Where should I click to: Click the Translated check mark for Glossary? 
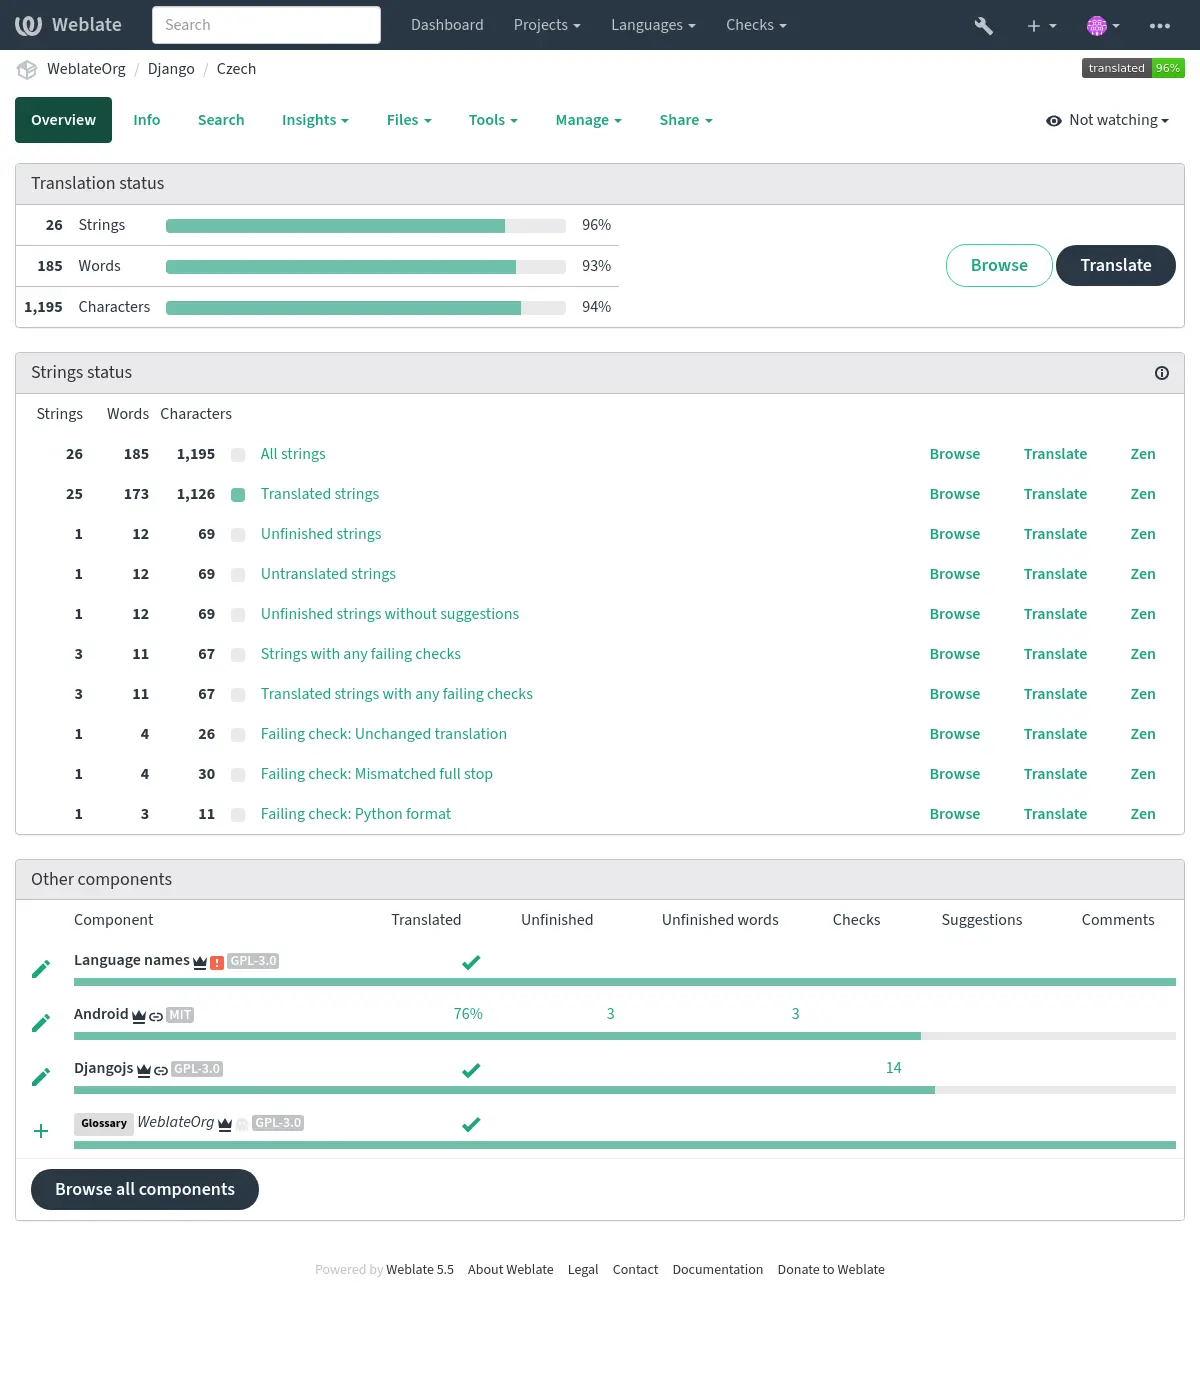(x=471, y=1124)
